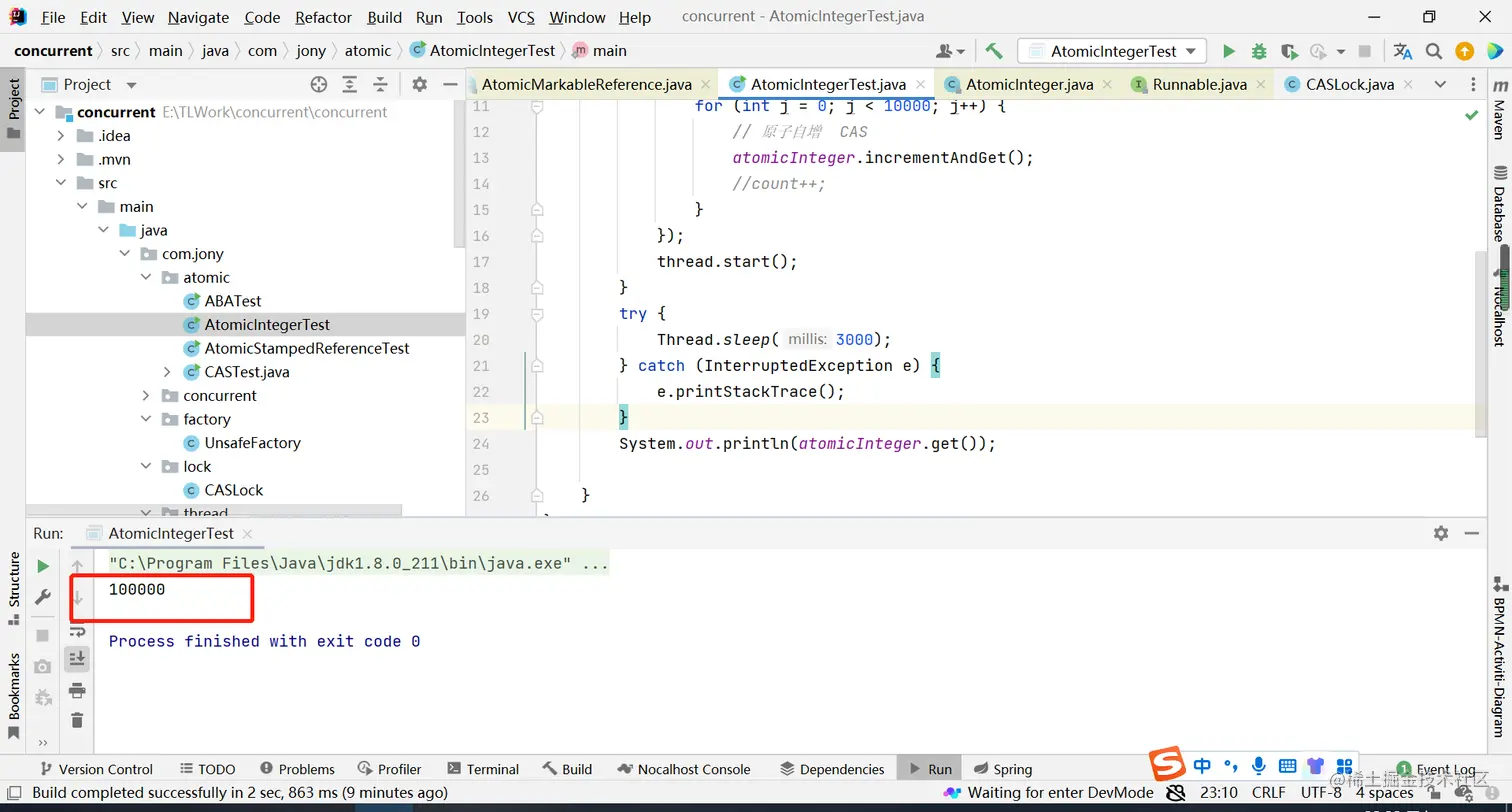Build the project with the hammer icon
Image resolution: width=1512 pixels, height=812 pixels.
993,51
